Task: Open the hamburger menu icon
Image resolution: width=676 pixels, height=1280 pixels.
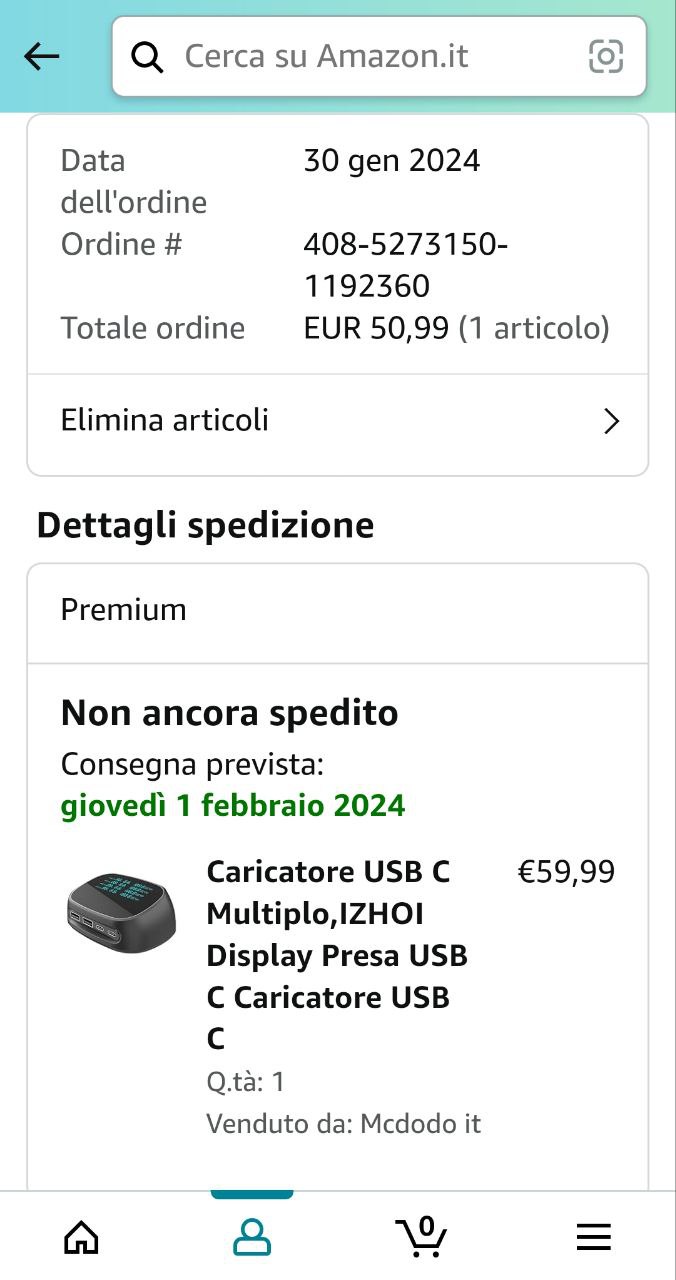Action: point(593,1238)
